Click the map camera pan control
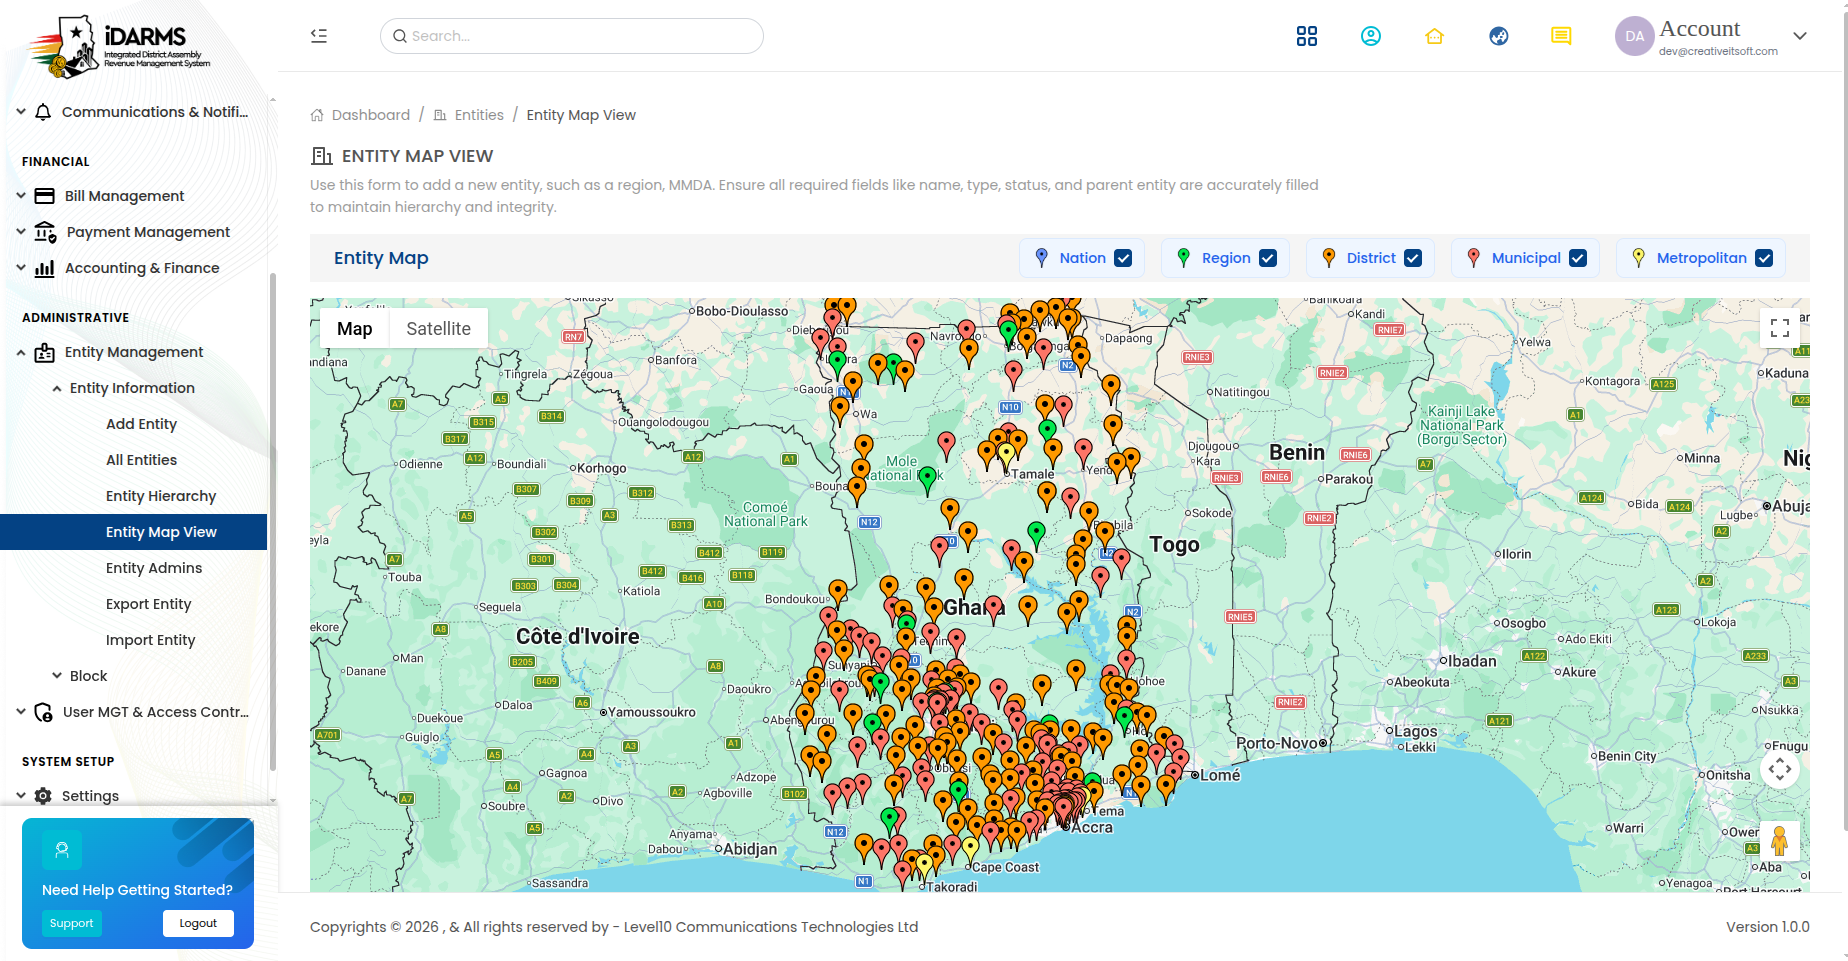The image size is (1848, 961). tap(1780, 769)
